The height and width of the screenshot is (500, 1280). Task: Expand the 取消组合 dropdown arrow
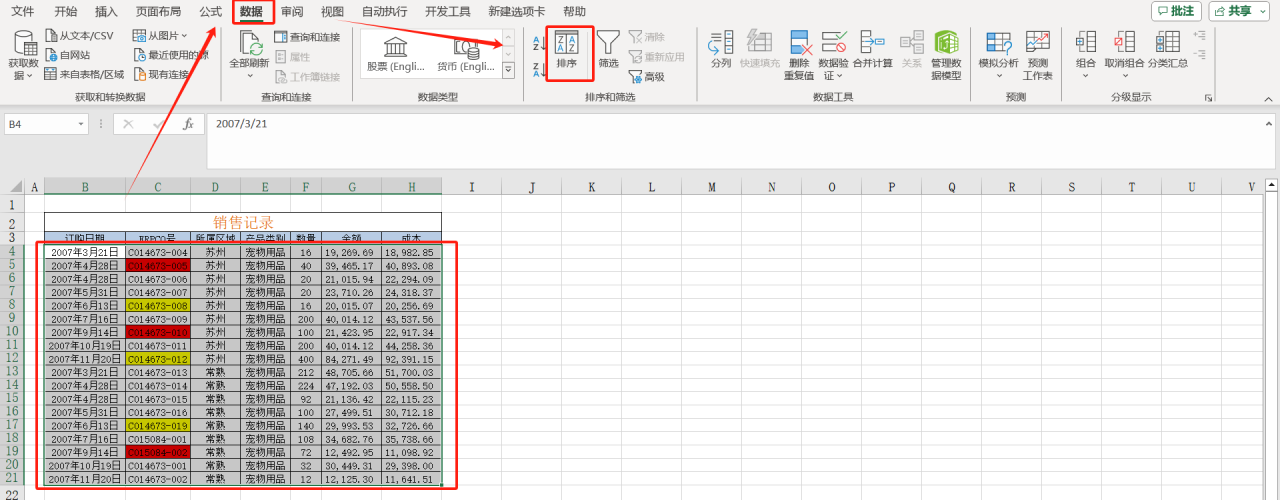click(1124, 76)
